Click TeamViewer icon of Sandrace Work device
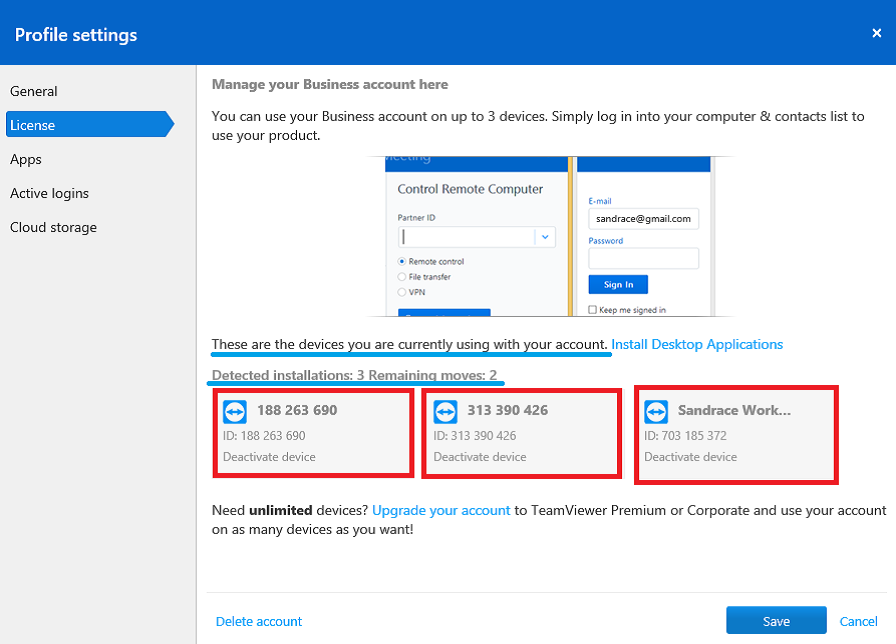The width and height of the screenshot is (896, 644). tap(656, 411)
